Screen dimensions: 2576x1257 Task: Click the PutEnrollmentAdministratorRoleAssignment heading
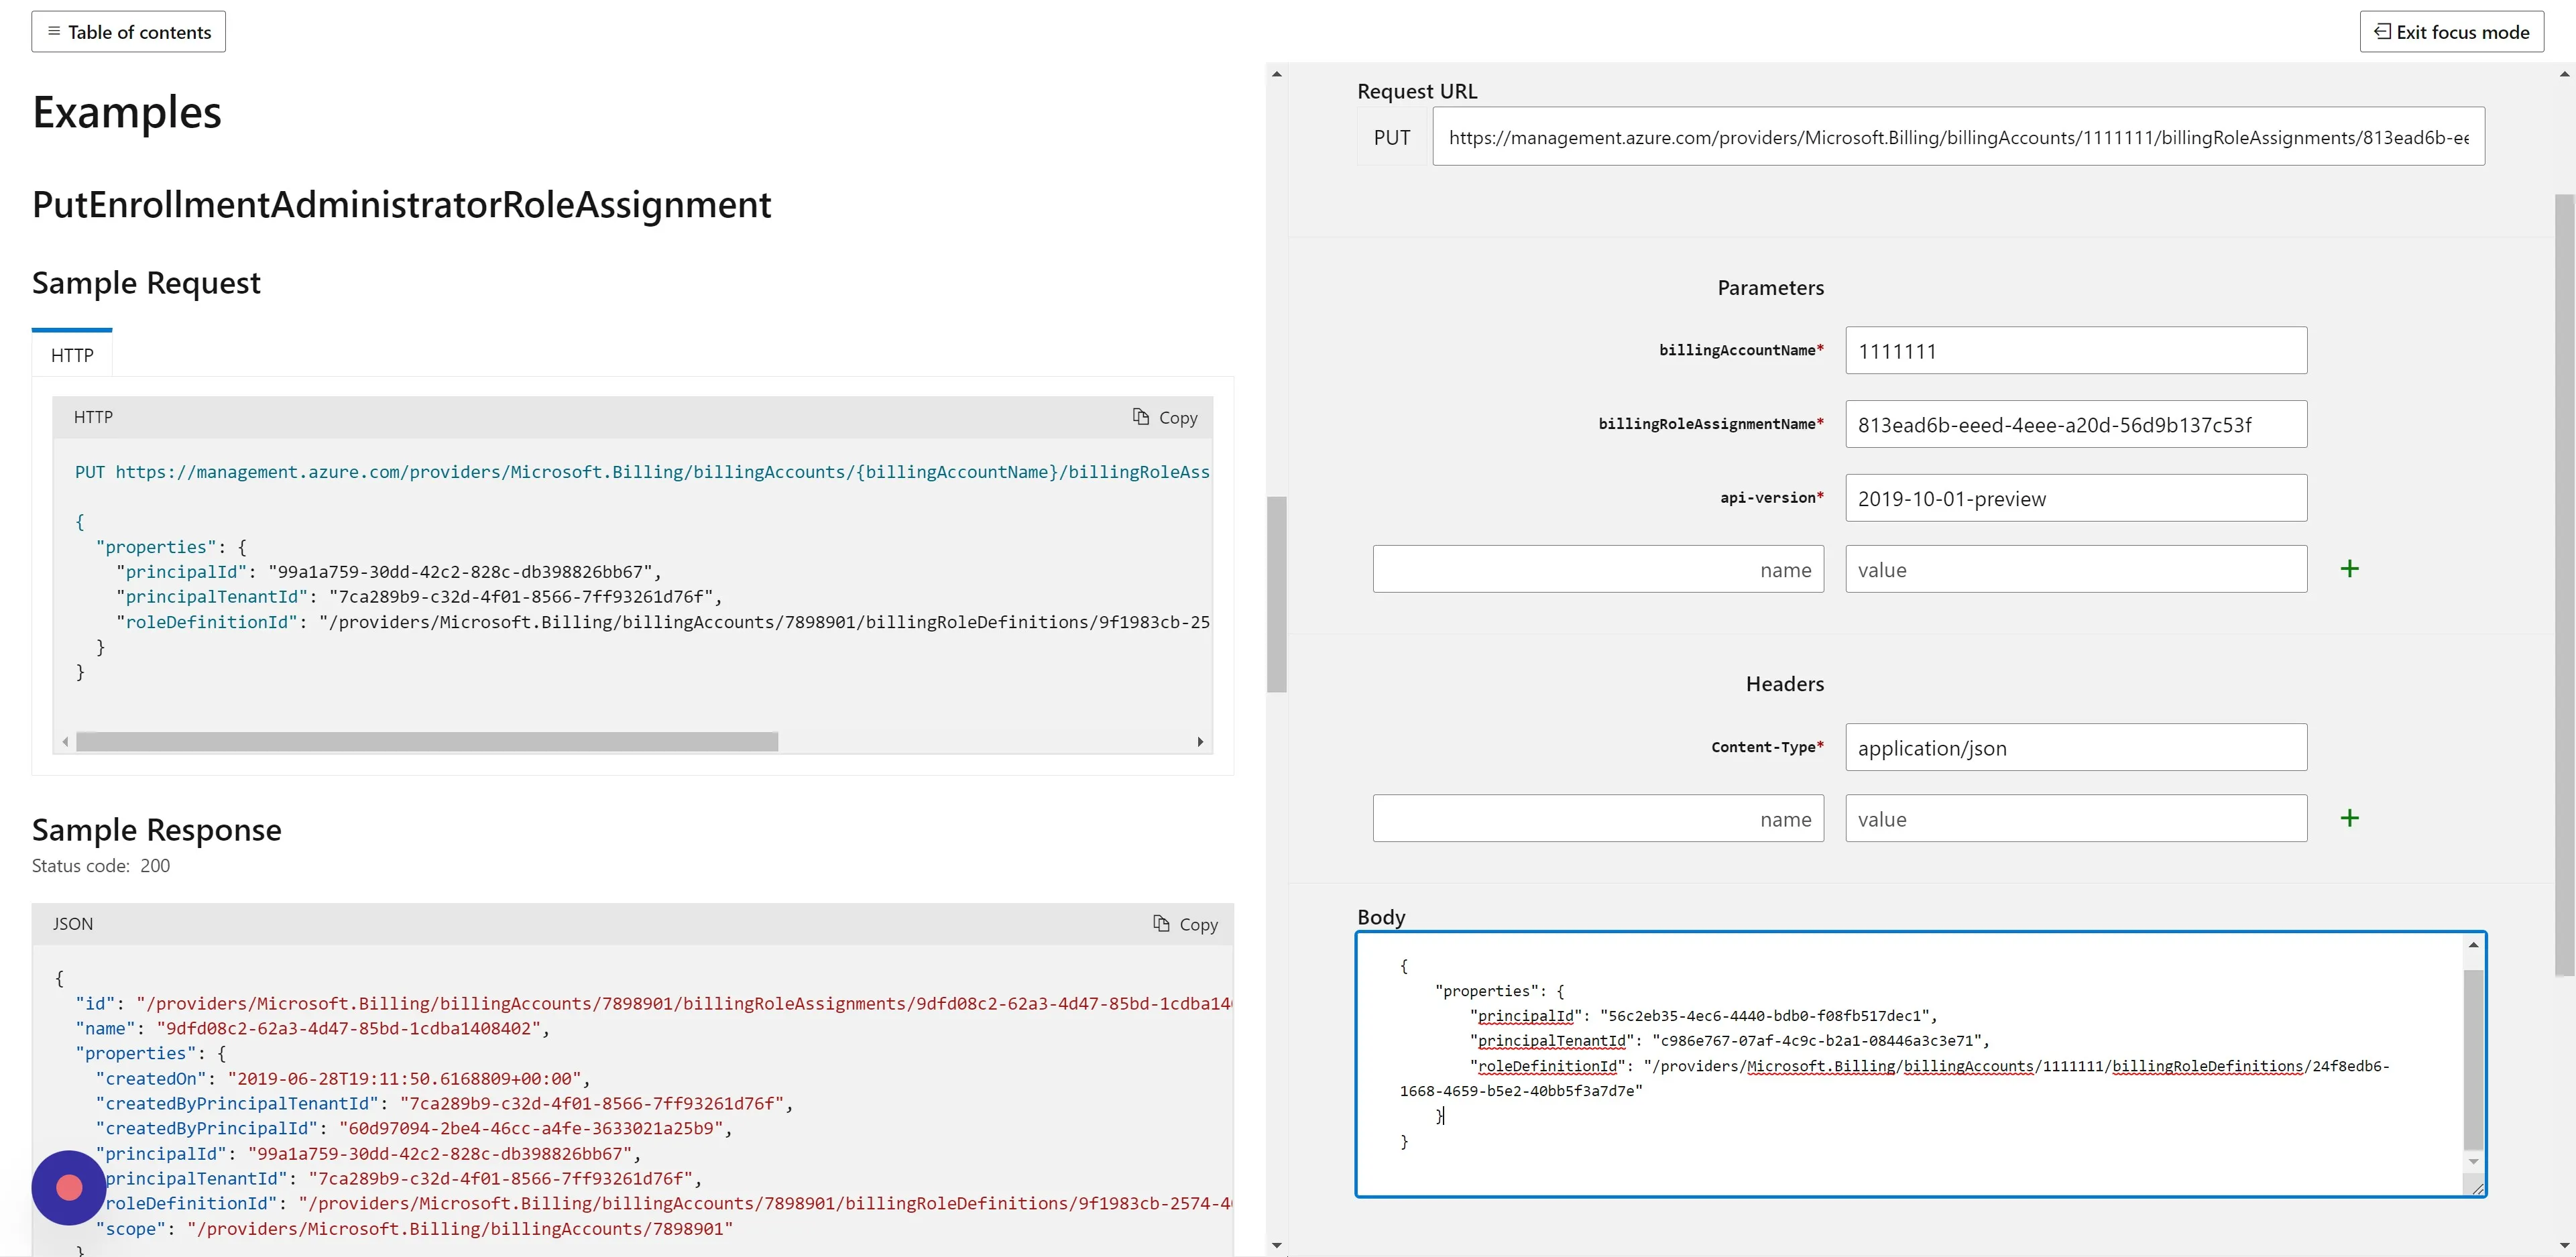(x=402, y=205)
